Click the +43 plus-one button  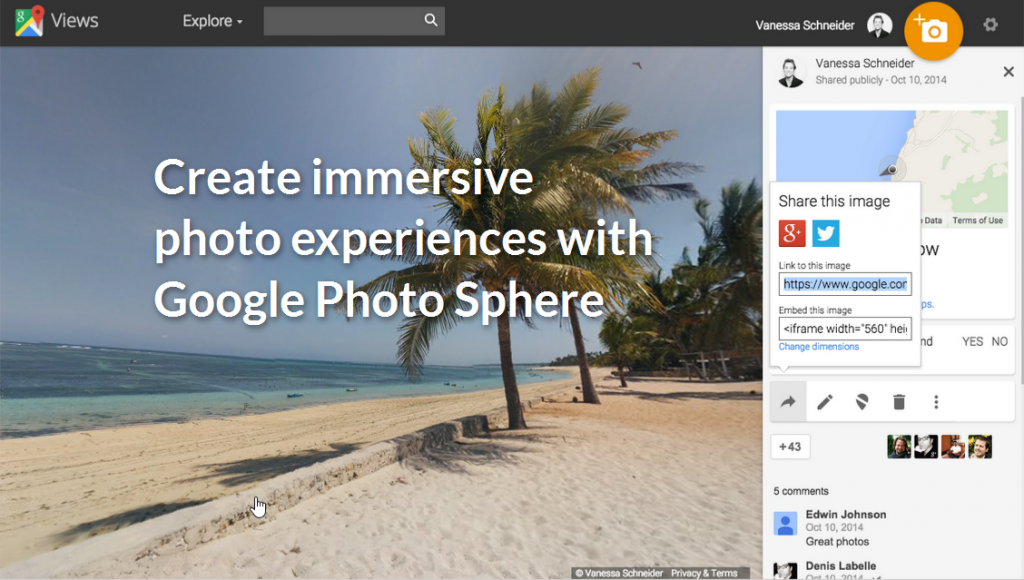790,447
